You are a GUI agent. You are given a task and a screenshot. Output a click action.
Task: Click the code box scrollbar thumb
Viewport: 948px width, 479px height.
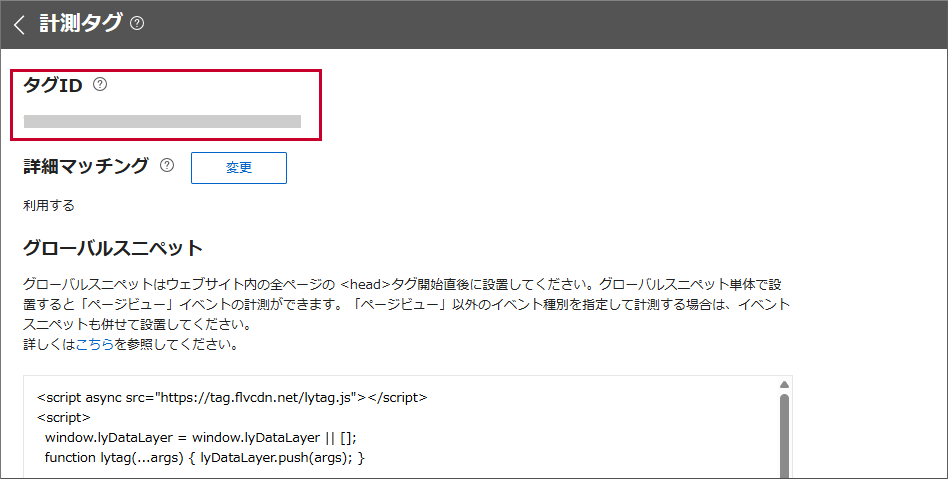tap(784, 435)
